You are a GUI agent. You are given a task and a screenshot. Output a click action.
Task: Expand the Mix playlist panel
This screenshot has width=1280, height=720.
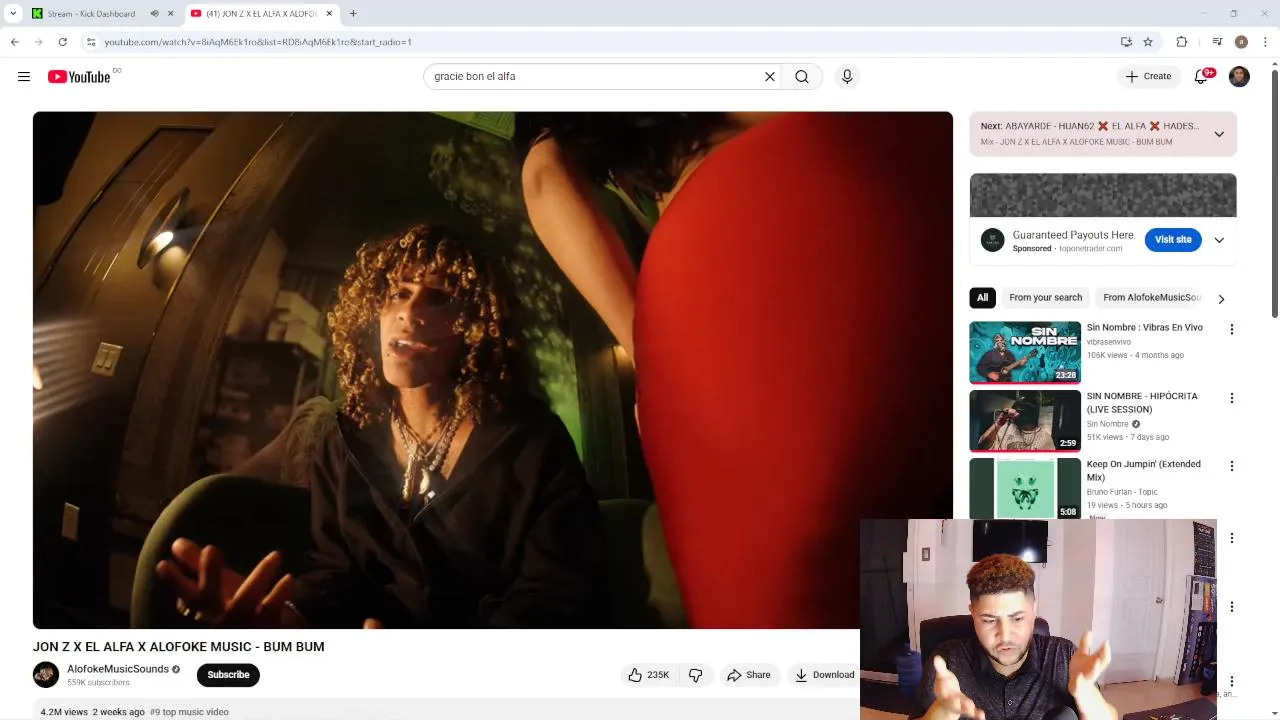1219,134
